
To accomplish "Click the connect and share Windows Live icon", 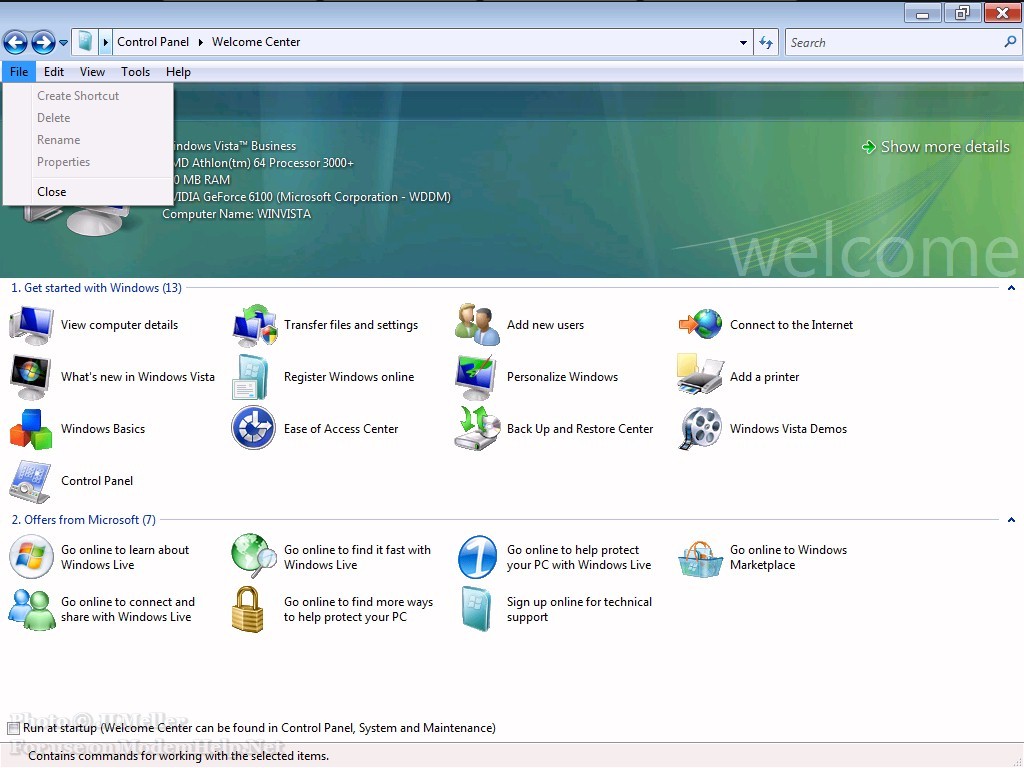I will pos(31,609).
